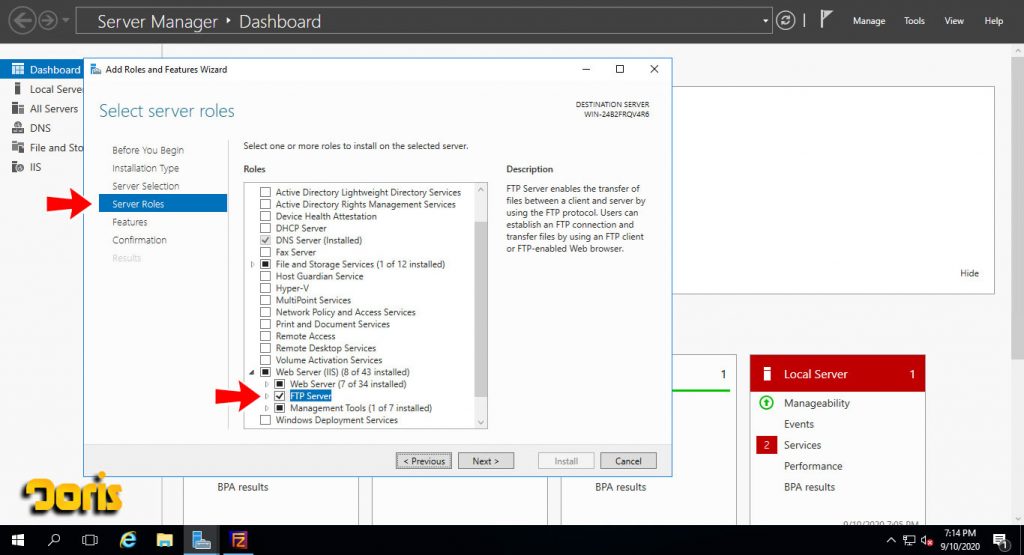Open FileZilla from the taskbar
Image resolution: width=1024 pixels, height=555 pixels.
[x=238, y=540]
